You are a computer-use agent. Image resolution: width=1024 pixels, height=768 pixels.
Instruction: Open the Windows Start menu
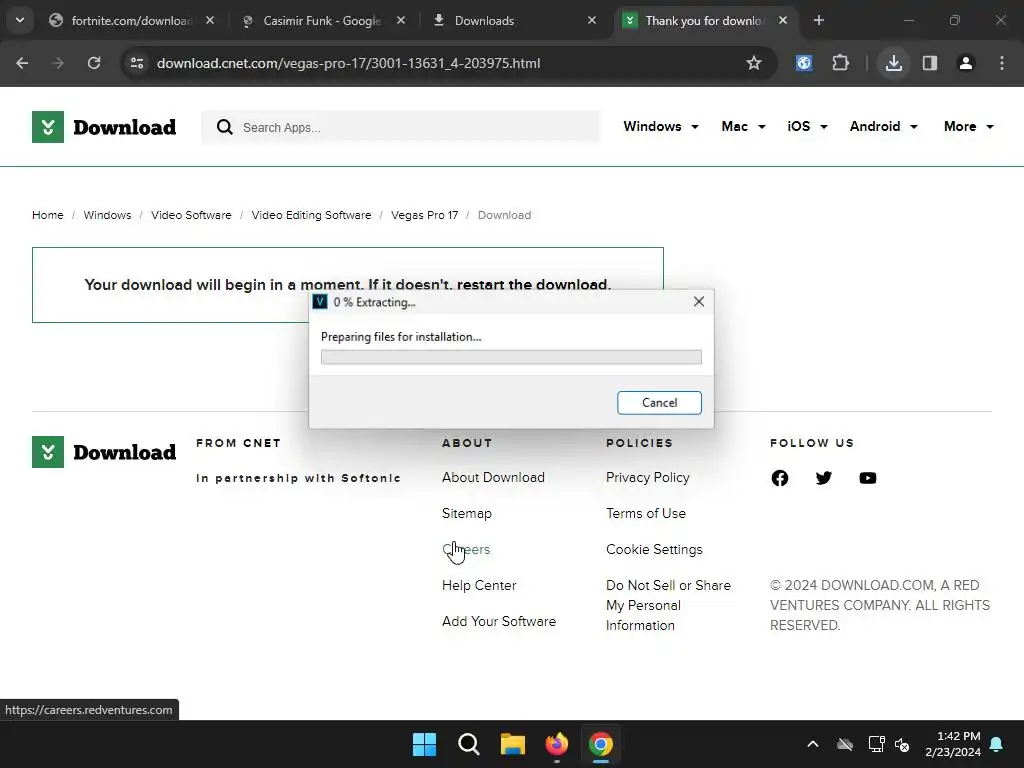424,744
